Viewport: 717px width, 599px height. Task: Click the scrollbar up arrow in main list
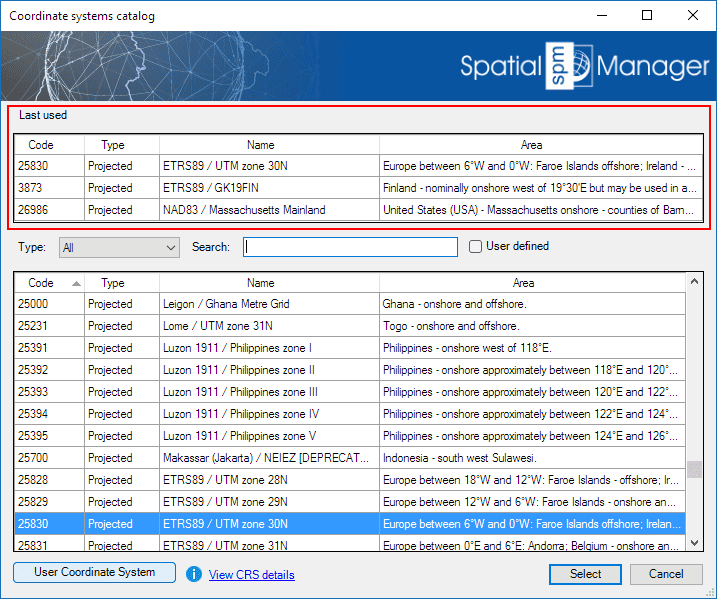(x=696, y=283)
